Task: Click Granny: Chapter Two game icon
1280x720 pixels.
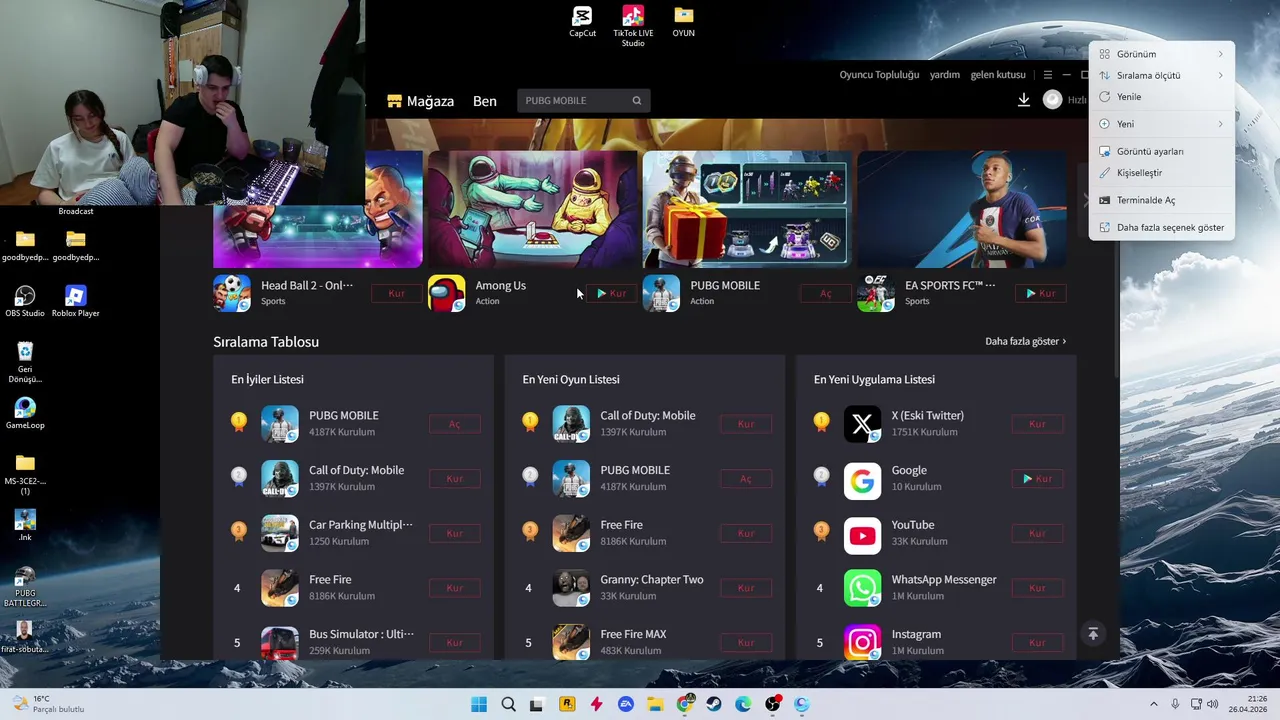Action: [x=571, y=588]
